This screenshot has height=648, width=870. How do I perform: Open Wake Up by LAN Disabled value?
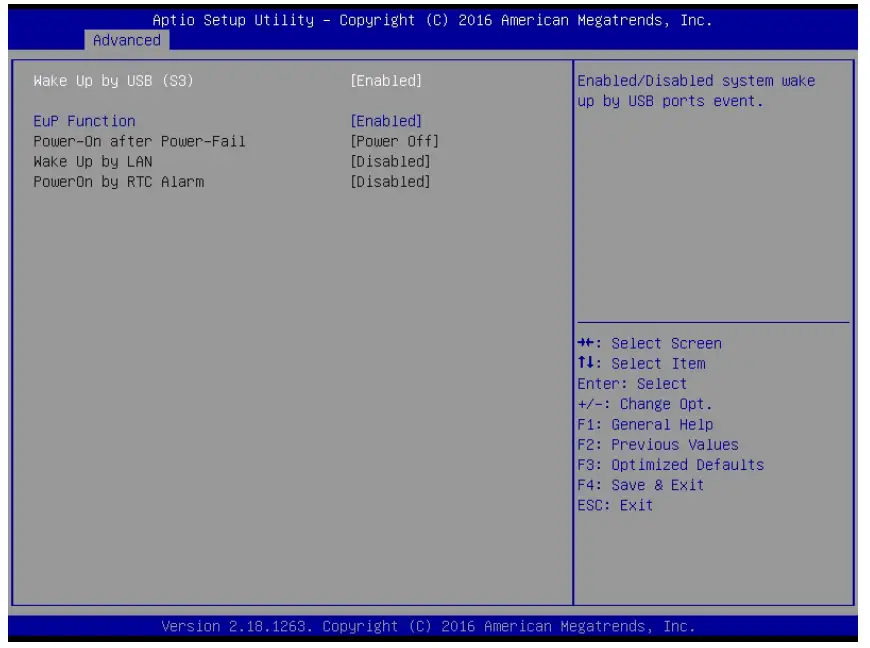[x=391, y=161]
